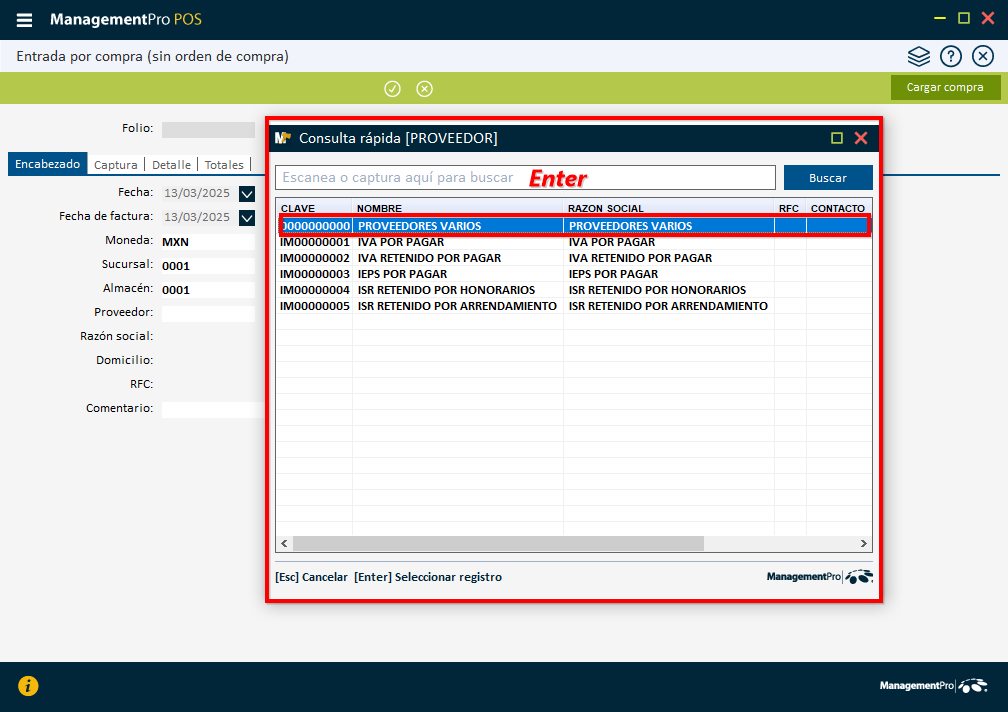Image resolution: width=1008 pixels, height=712 pixels.
Task: Click the Comentario input field
Action: point(213,409)
